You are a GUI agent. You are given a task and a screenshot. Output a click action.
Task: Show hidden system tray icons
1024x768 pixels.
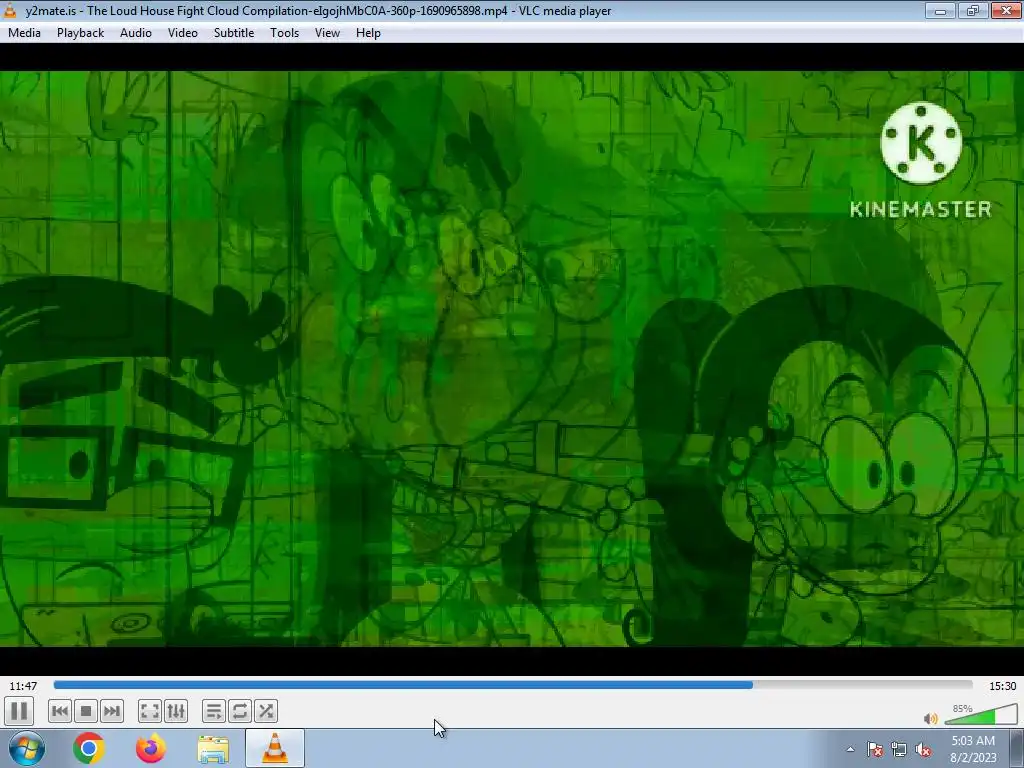click(850, 749)
